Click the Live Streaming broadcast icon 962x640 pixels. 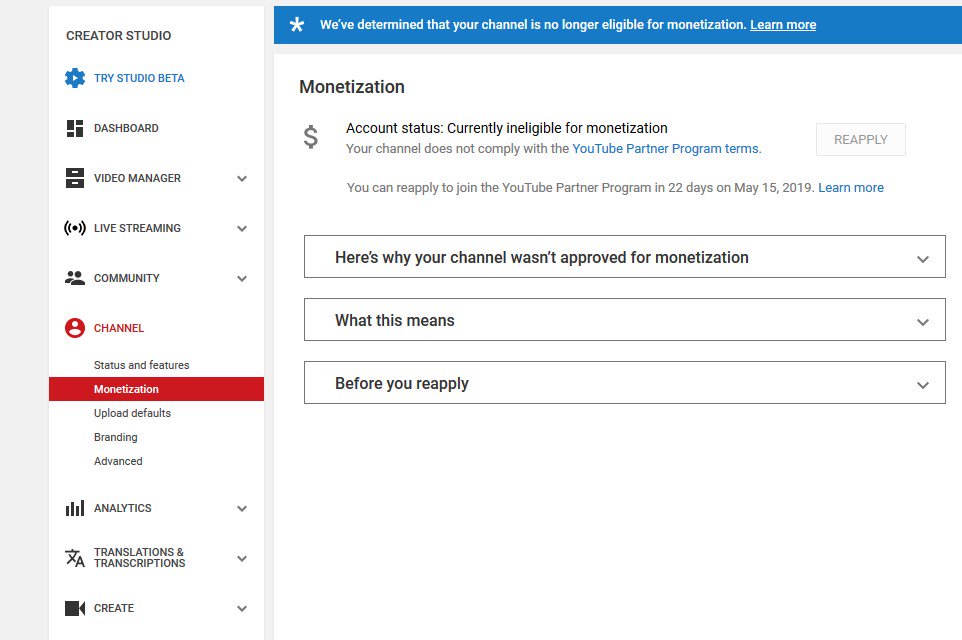[x=75, y=228]
